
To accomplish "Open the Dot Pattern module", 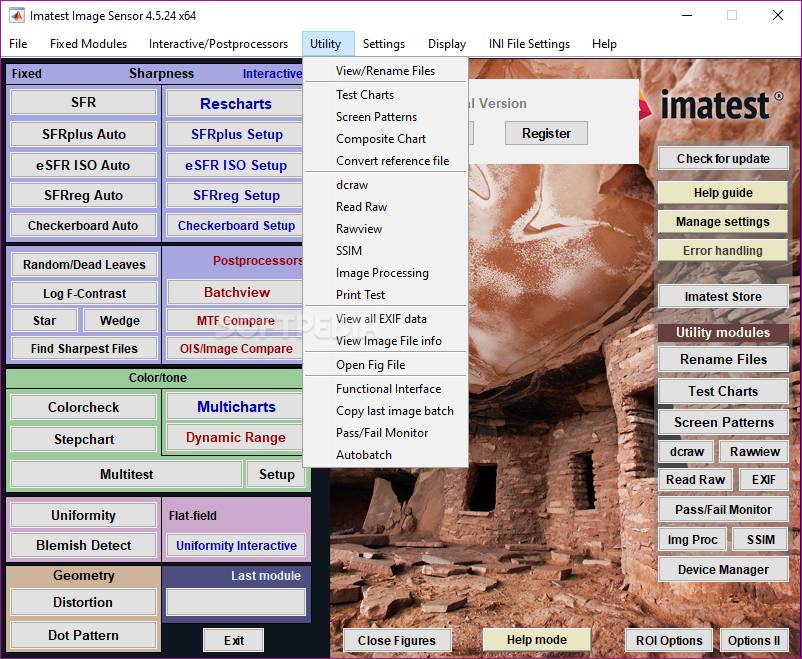I will pyautogui.click(x=83, y=635).
